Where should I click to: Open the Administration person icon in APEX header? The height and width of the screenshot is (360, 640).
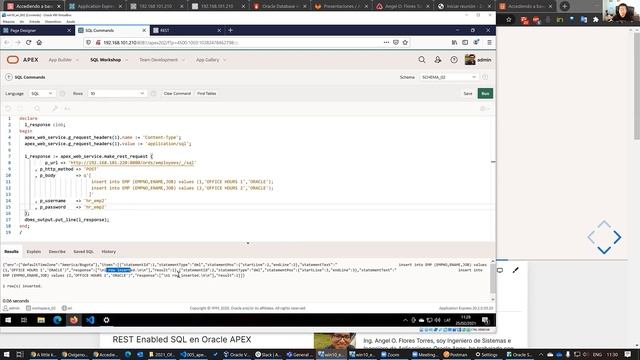coord(438,60)
